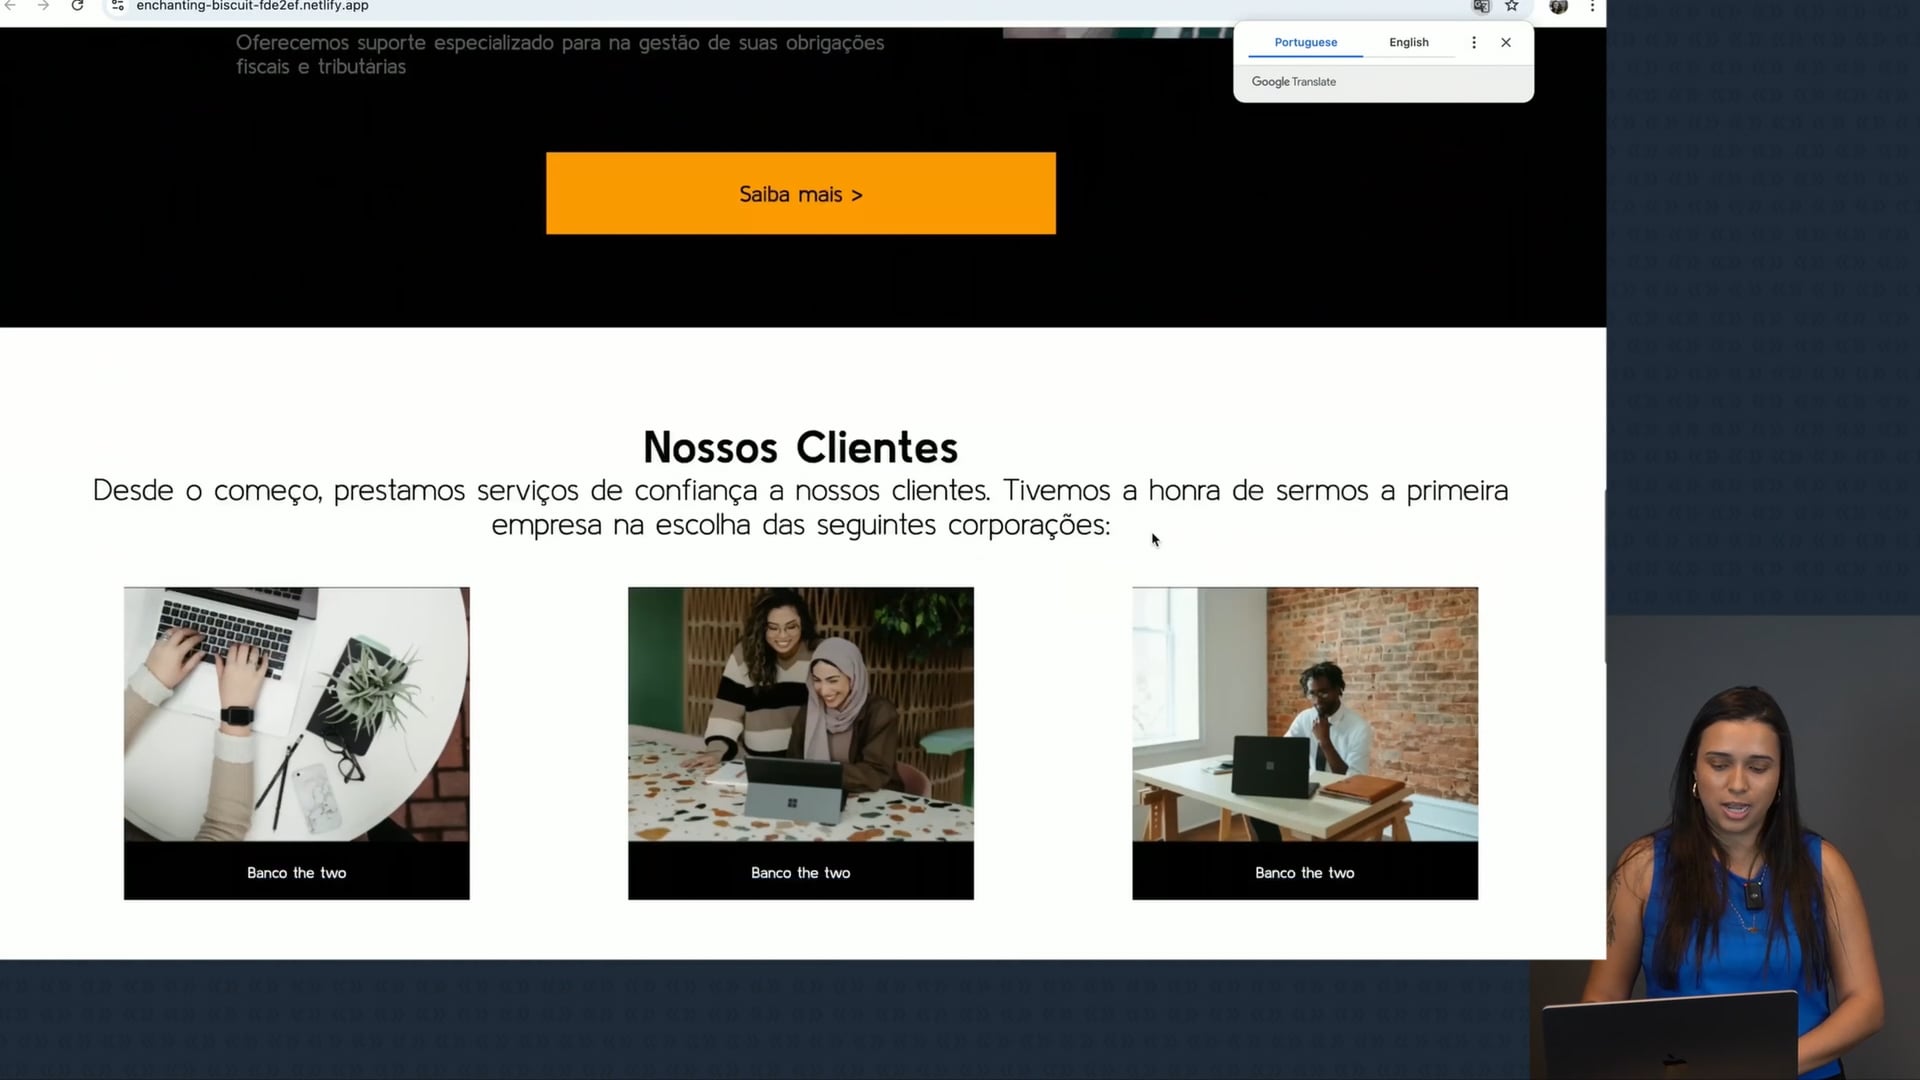Image resolution: width=1920 pixels, height=1080 pixels.
Task: Bookmark this page with star icon
Action: (1512, 6)
